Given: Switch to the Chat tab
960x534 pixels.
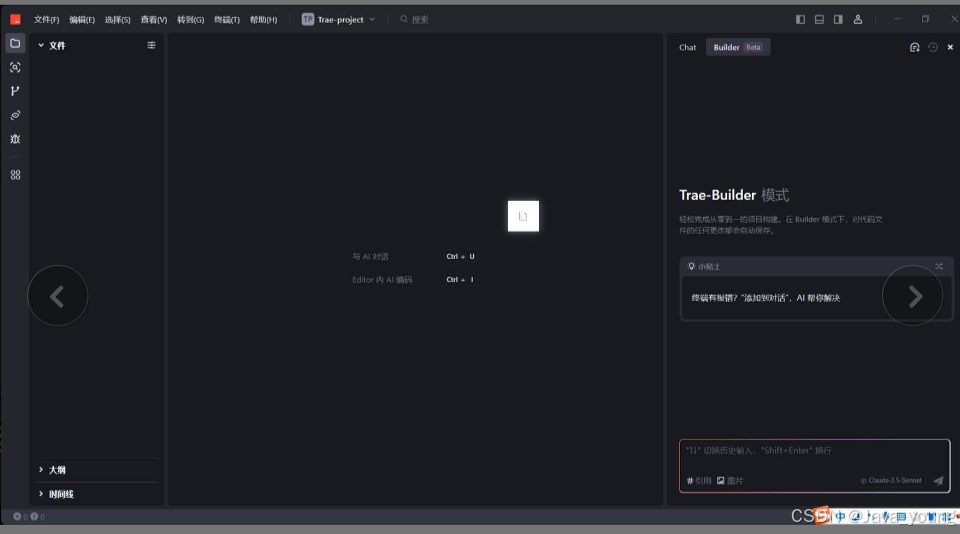Looking at the screenshot, I should (688, 47).
